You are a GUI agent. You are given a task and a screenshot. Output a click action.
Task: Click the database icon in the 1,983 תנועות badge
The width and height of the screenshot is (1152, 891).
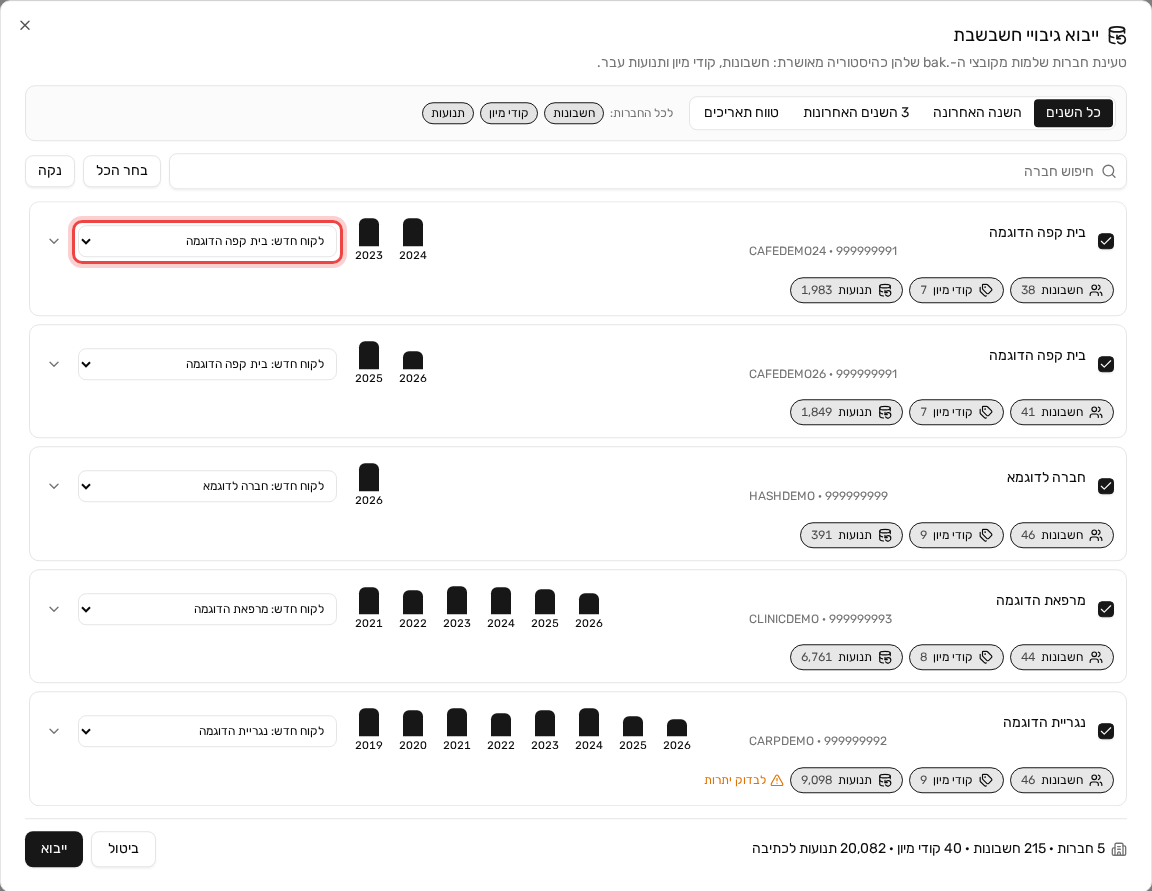tap(885, 290)
